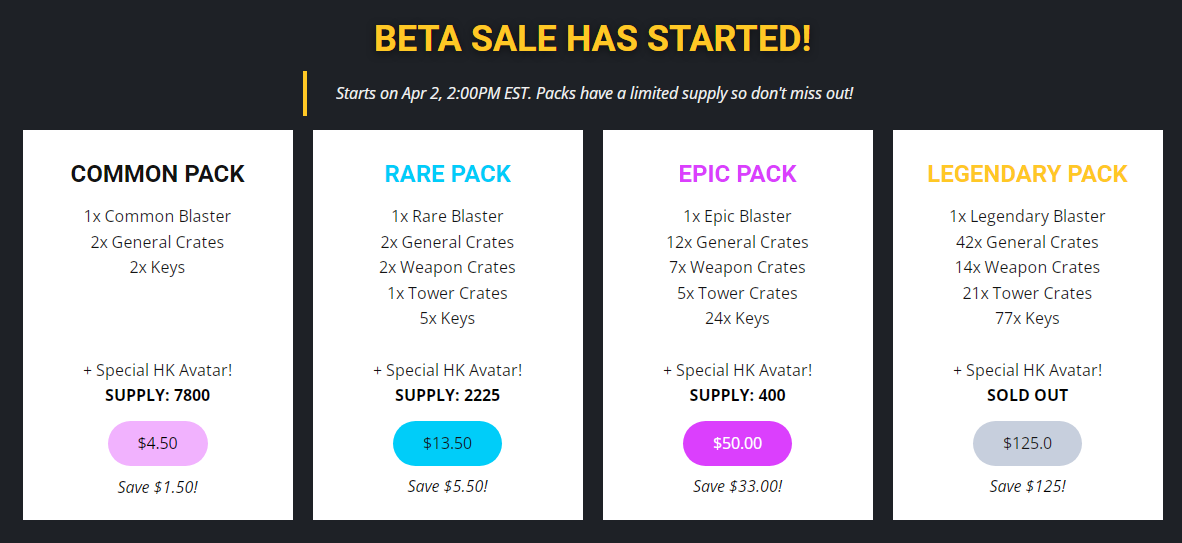Click the SOLD OUT label
The image size is (1182, 543).
coord(1027,395)
